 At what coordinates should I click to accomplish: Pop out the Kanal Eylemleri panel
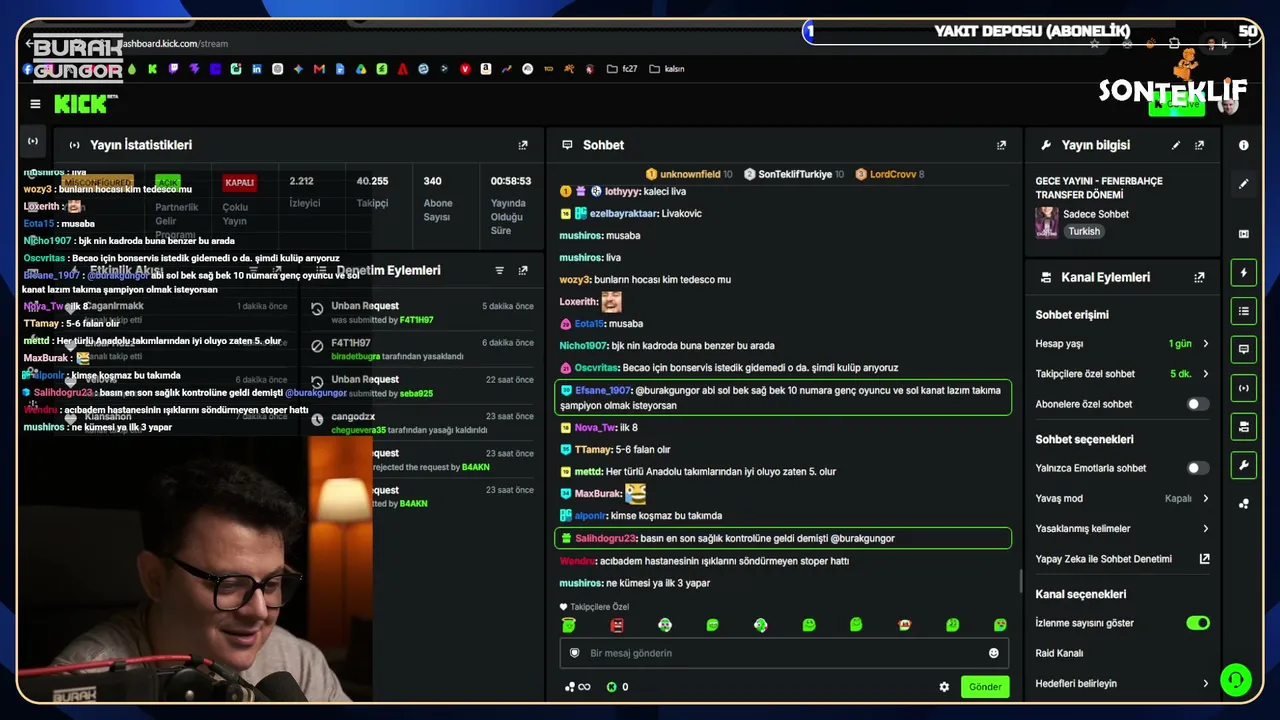point(1199,277)
